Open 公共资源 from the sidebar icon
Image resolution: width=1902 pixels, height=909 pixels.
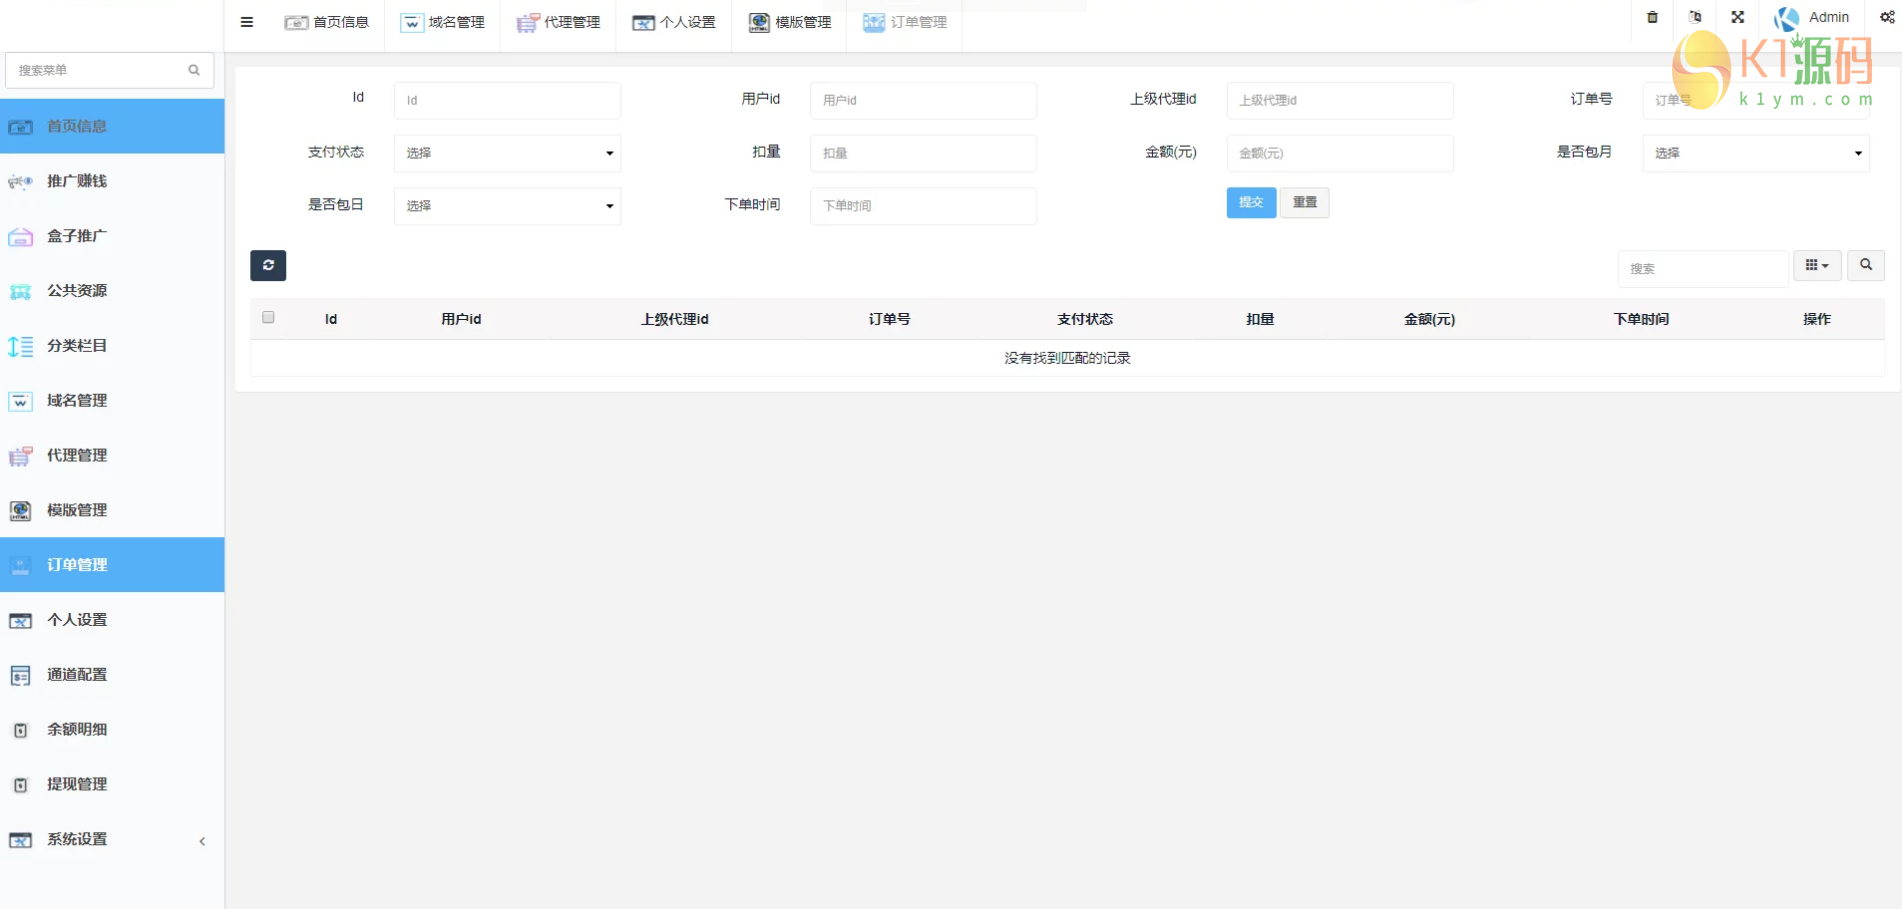coord(20,292)
